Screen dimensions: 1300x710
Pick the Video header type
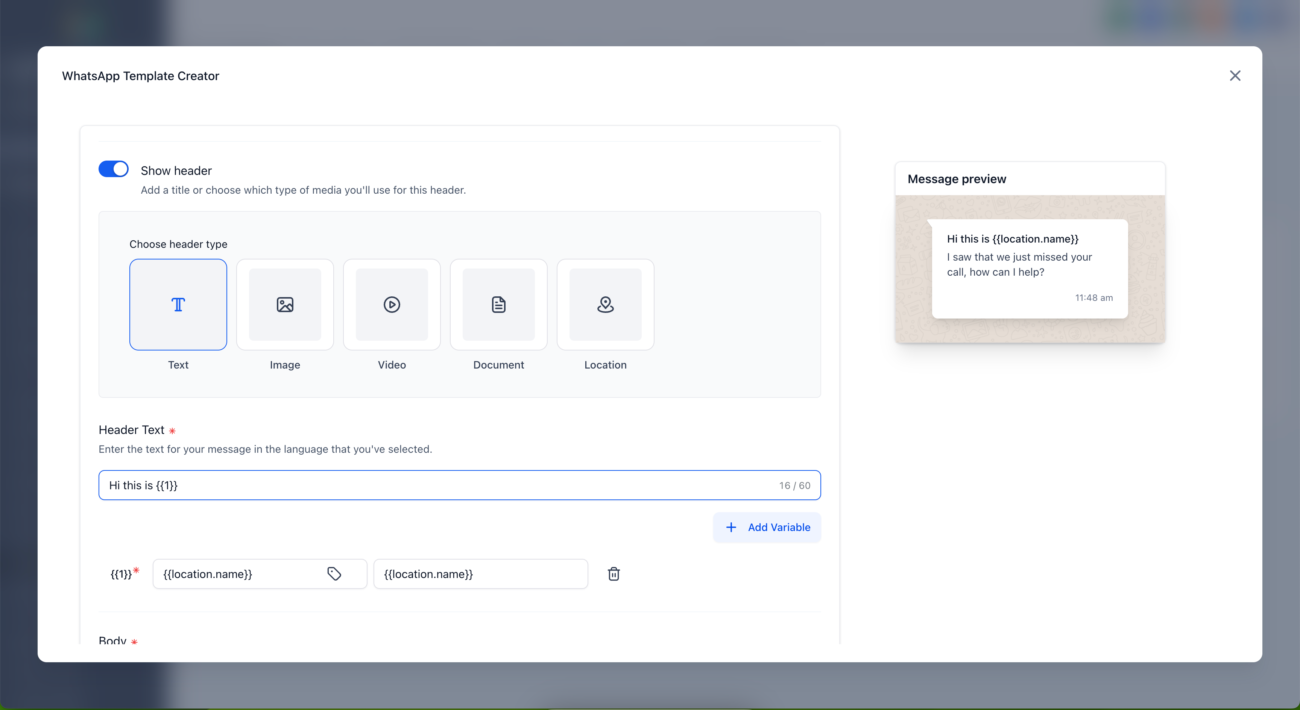[x=392, y=305]
